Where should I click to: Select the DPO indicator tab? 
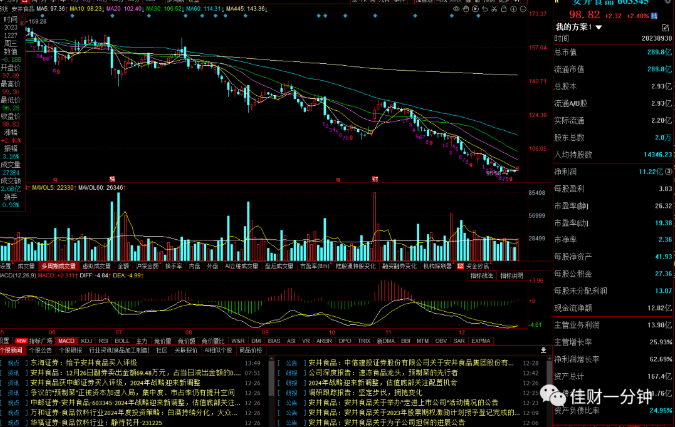point(345,341)
